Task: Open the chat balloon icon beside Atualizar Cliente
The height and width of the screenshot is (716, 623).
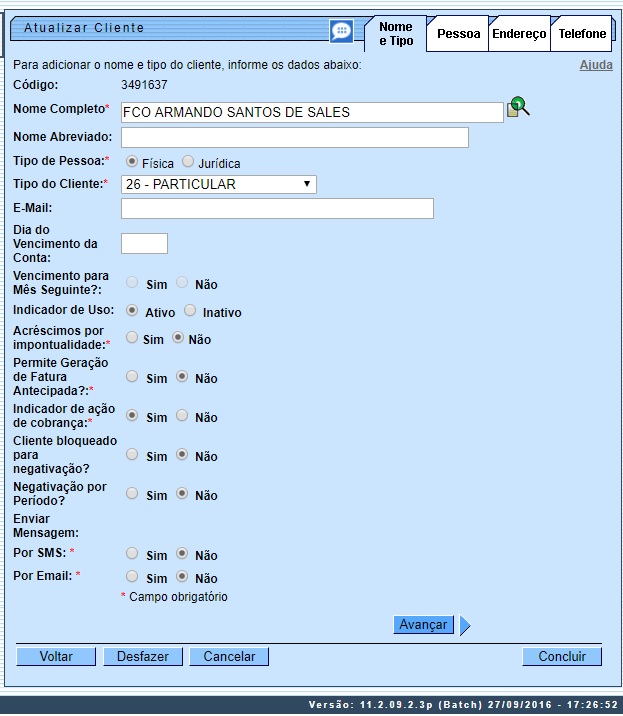Action: [x=341, y=32]
